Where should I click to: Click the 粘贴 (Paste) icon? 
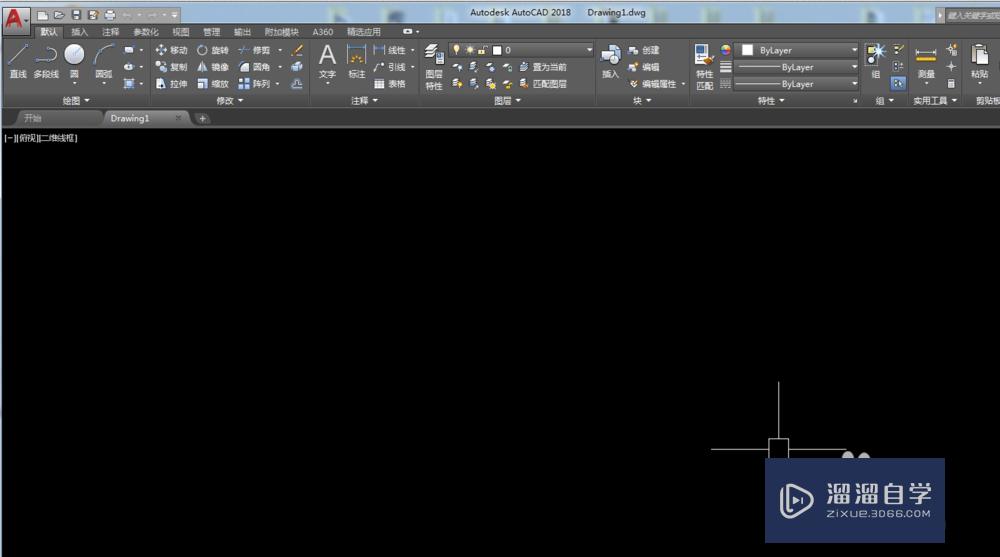pyautogui.click(x=980, y=62)
